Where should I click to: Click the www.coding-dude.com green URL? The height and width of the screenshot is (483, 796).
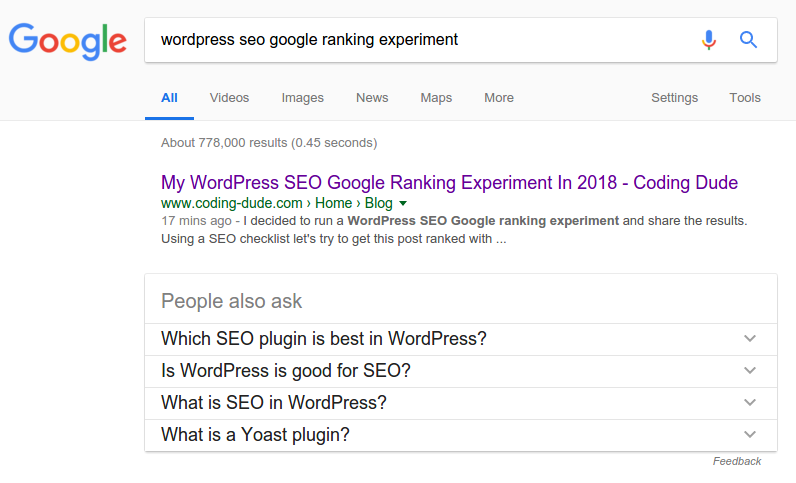pos(231,204)
